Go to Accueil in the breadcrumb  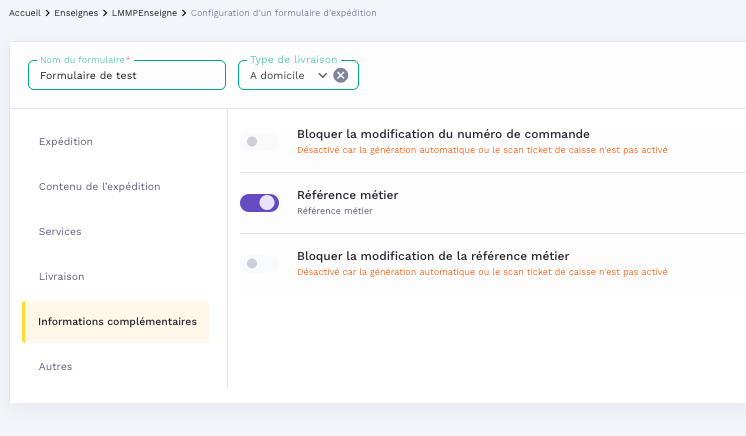click(25, 12)
